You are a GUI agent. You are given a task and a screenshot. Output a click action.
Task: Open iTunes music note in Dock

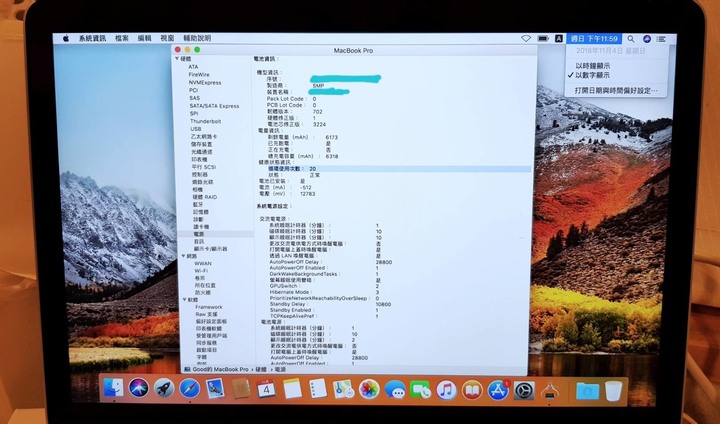[x=446, y=390]
